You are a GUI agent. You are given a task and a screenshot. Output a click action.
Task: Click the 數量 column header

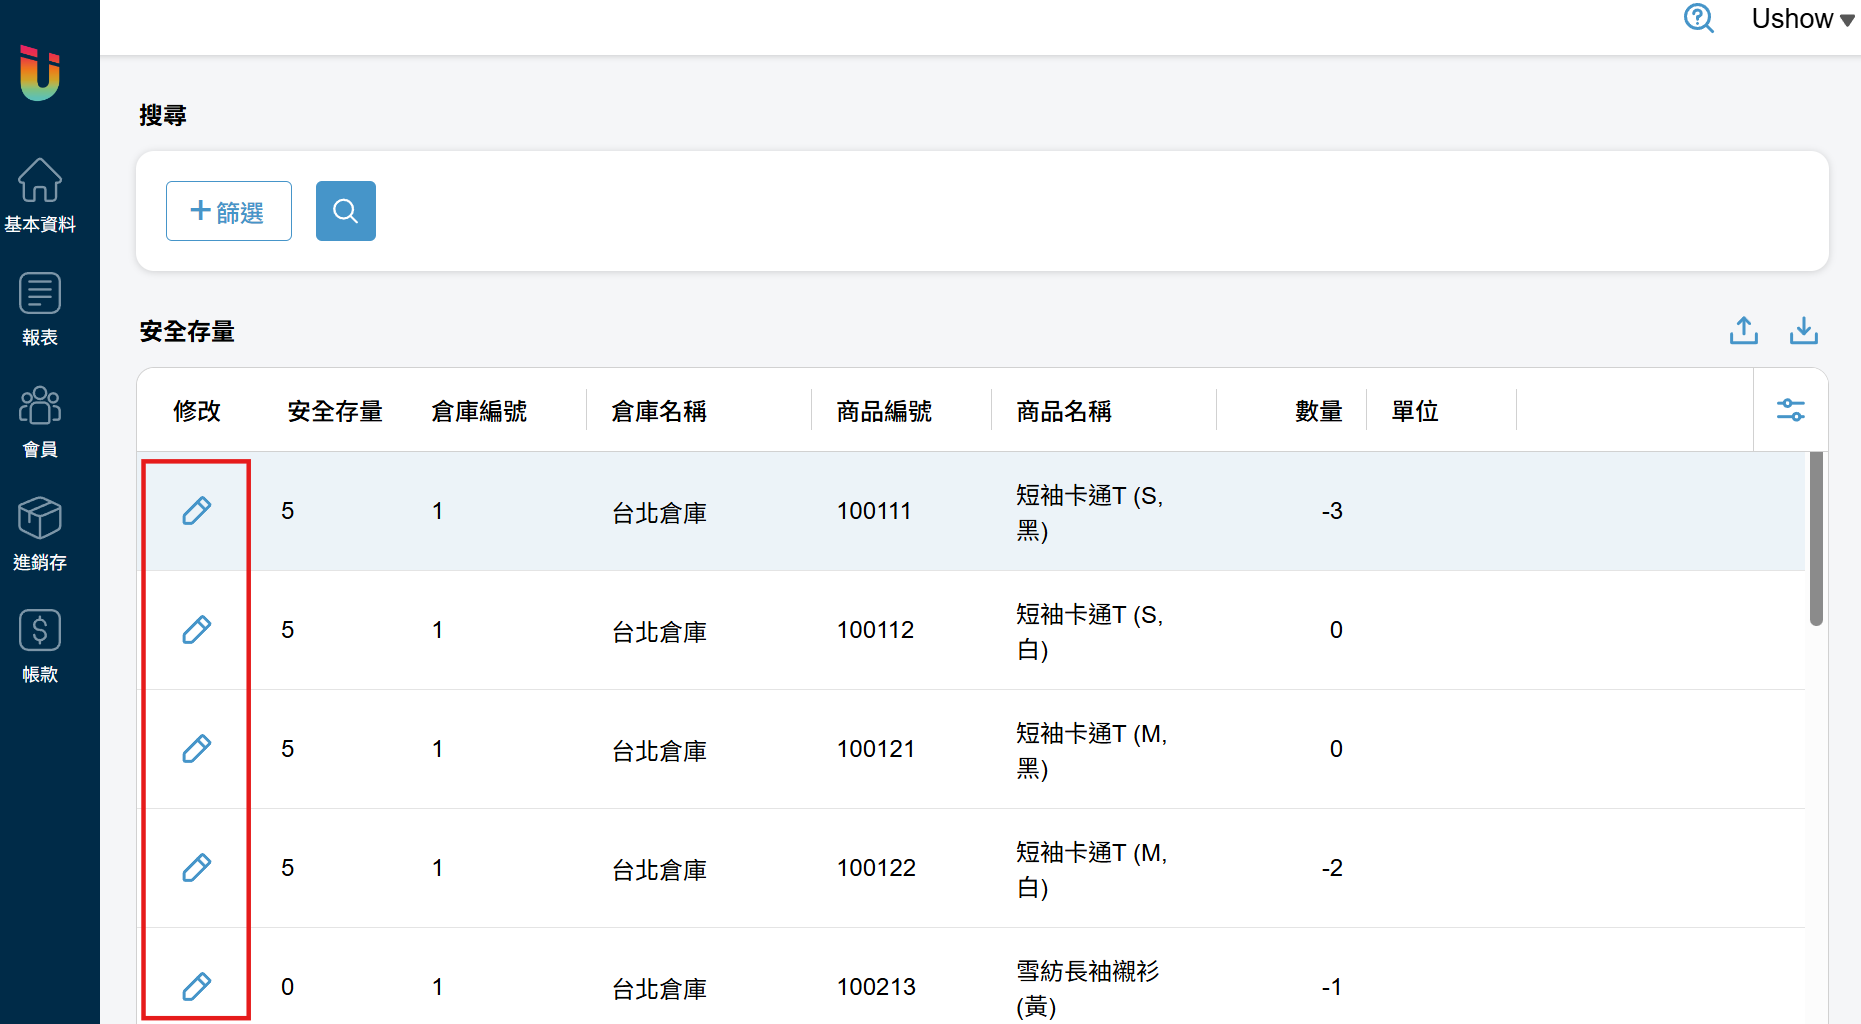(x=1319, y=411)
